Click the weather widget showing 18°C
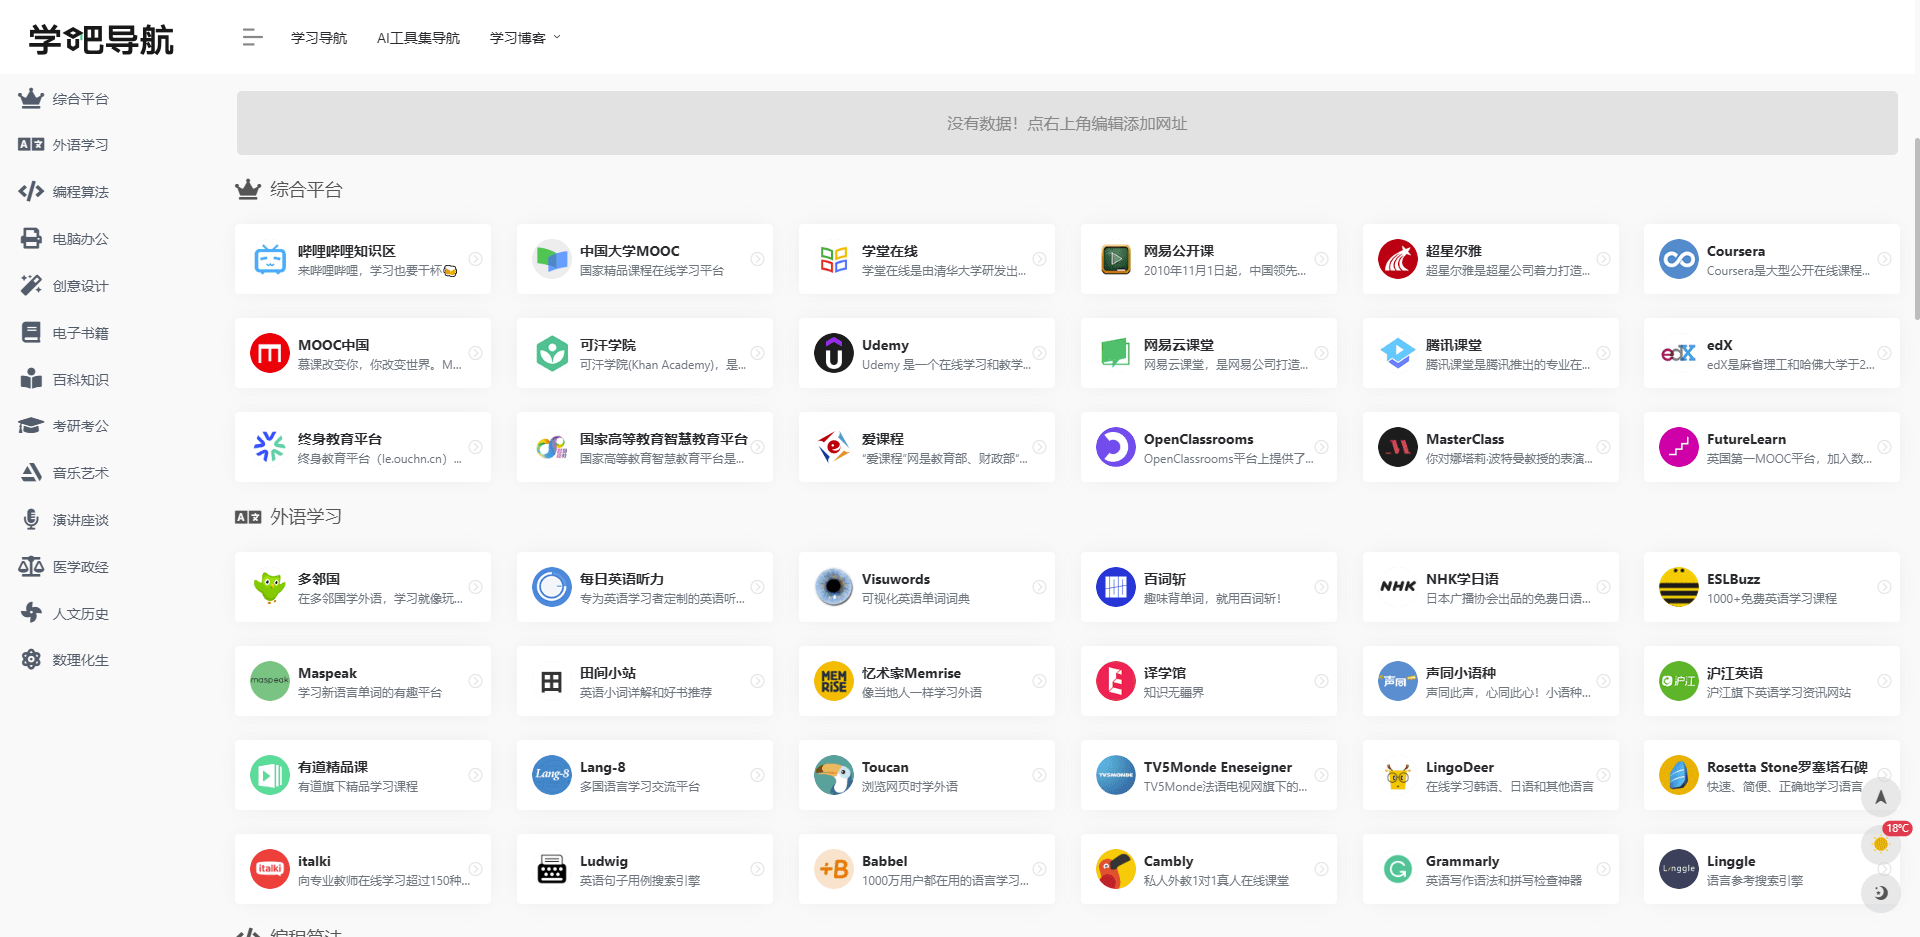The height and width of the screenshot is (937, 1920). [1881, 844]
